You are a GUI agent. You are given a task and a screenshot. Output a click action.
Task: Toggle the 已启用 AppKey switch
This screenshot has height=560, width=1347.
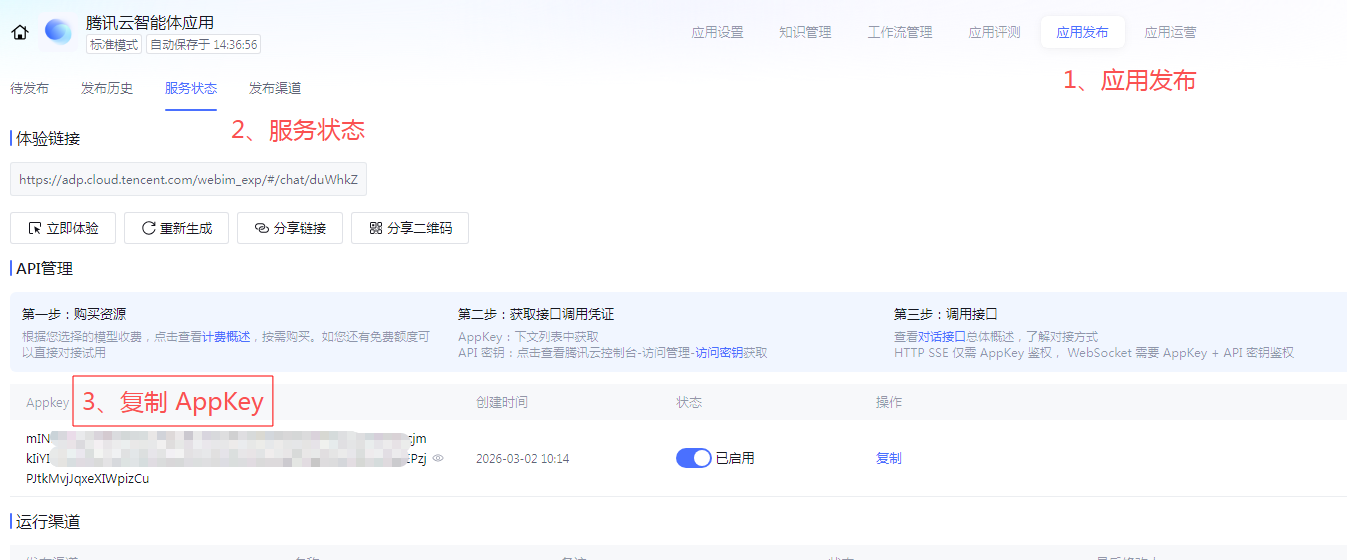[x=694, y=458]
